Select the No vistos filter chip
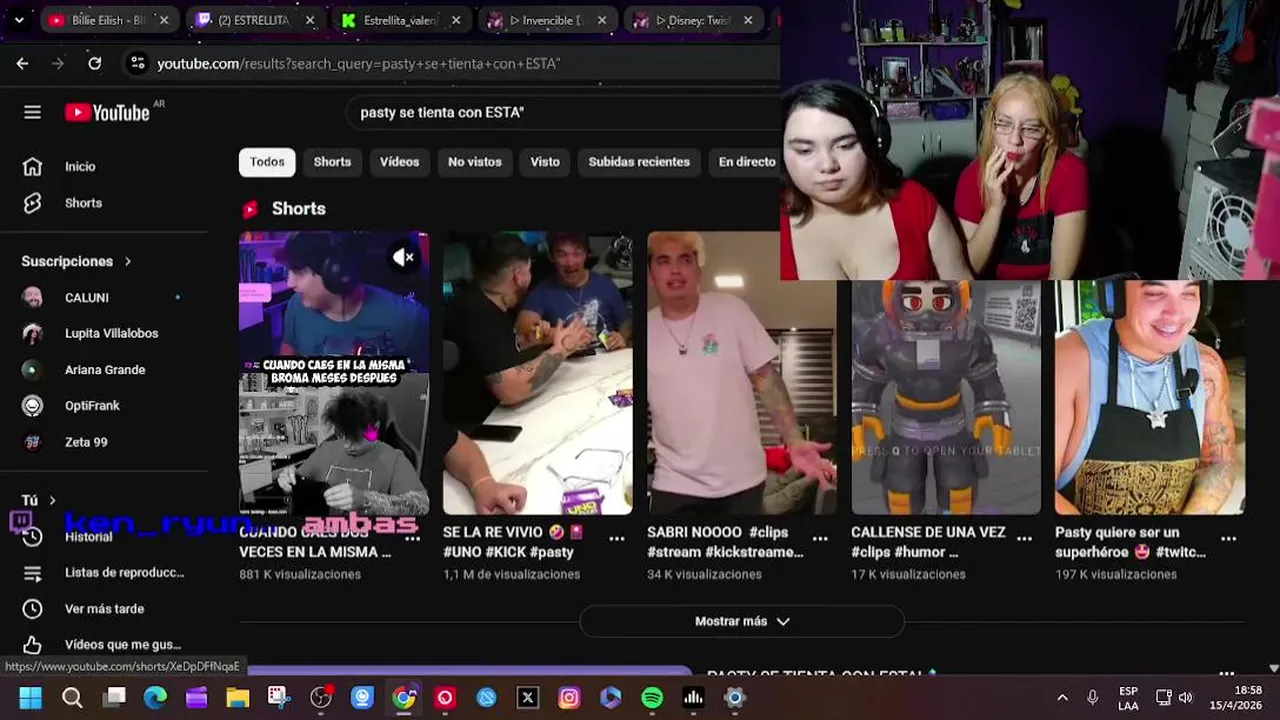The height and width of the screenshot is (720, 1280). 475,162
